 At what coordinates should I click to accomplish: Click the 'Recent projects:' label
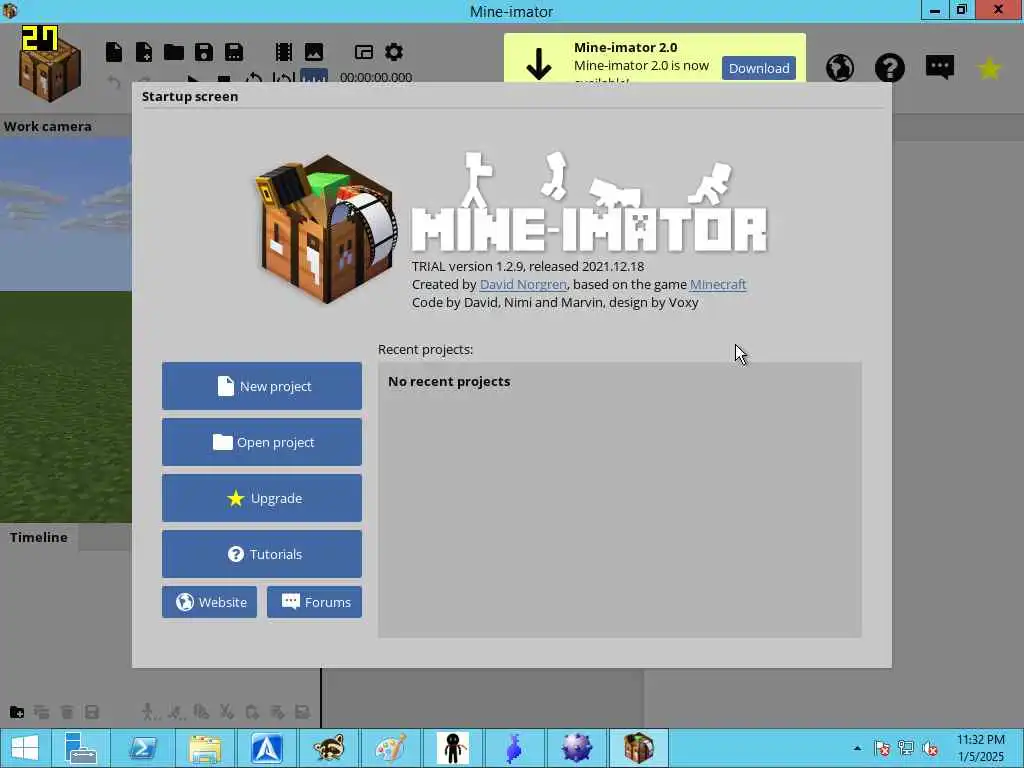tap(425, 349)
